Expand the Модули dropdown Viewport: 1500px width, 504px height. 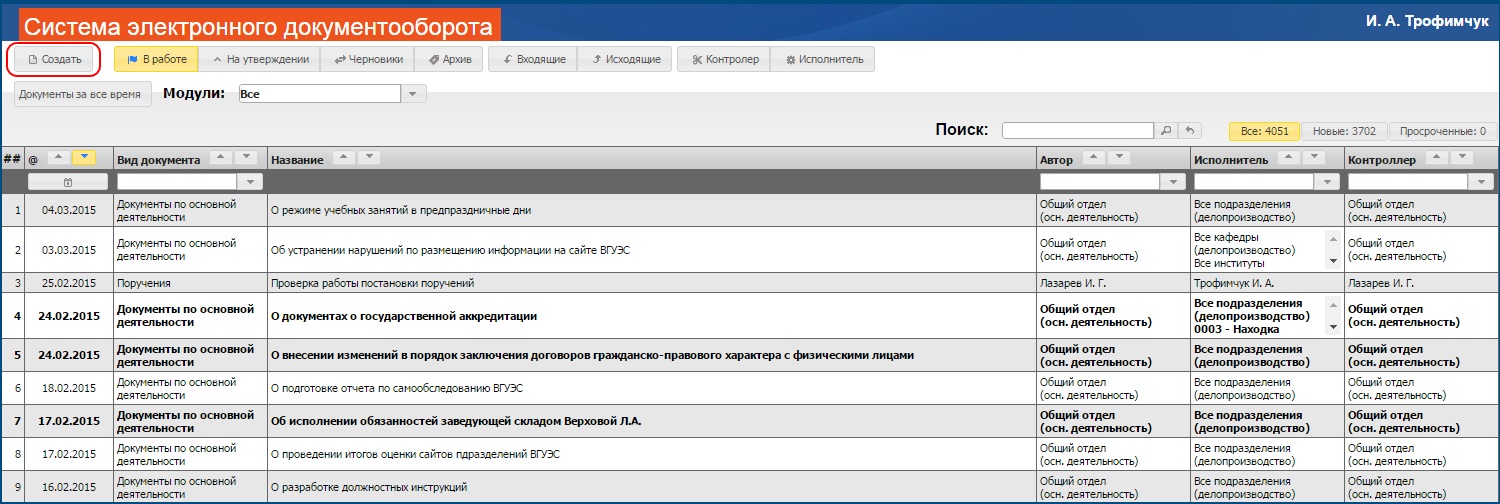(x=414, y=94)
